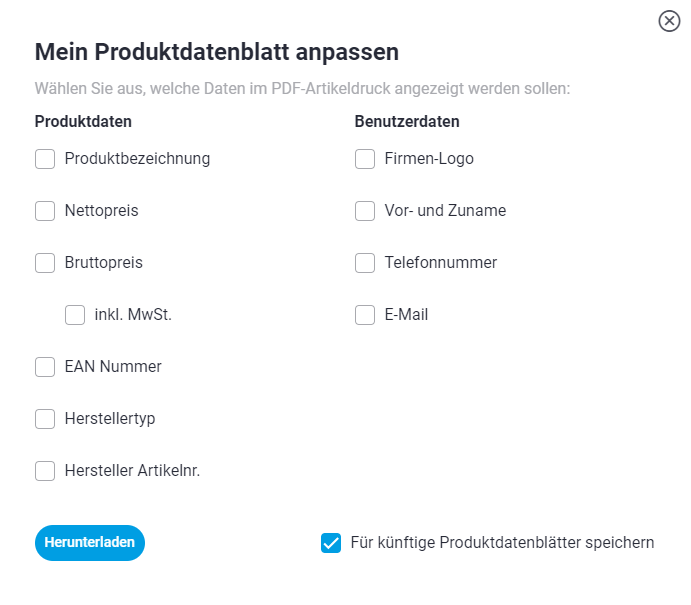This screenshot has height=605, width=691.
Task: Select the E-Mail checkbox
Action: 365,315
